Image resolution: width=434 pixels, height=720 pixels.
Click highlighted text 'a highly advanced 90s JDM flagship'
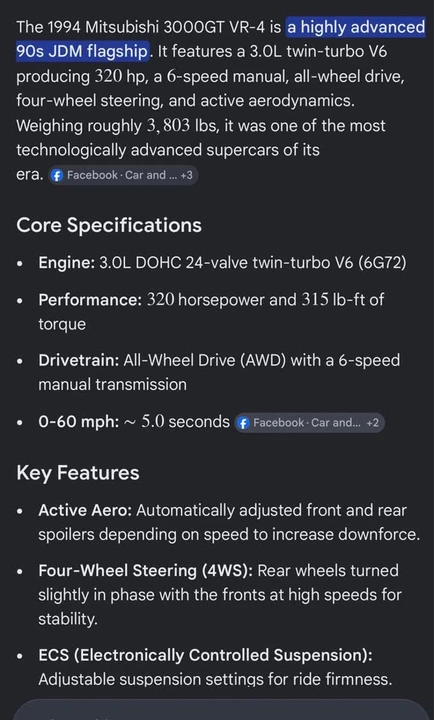coord(220,39)
